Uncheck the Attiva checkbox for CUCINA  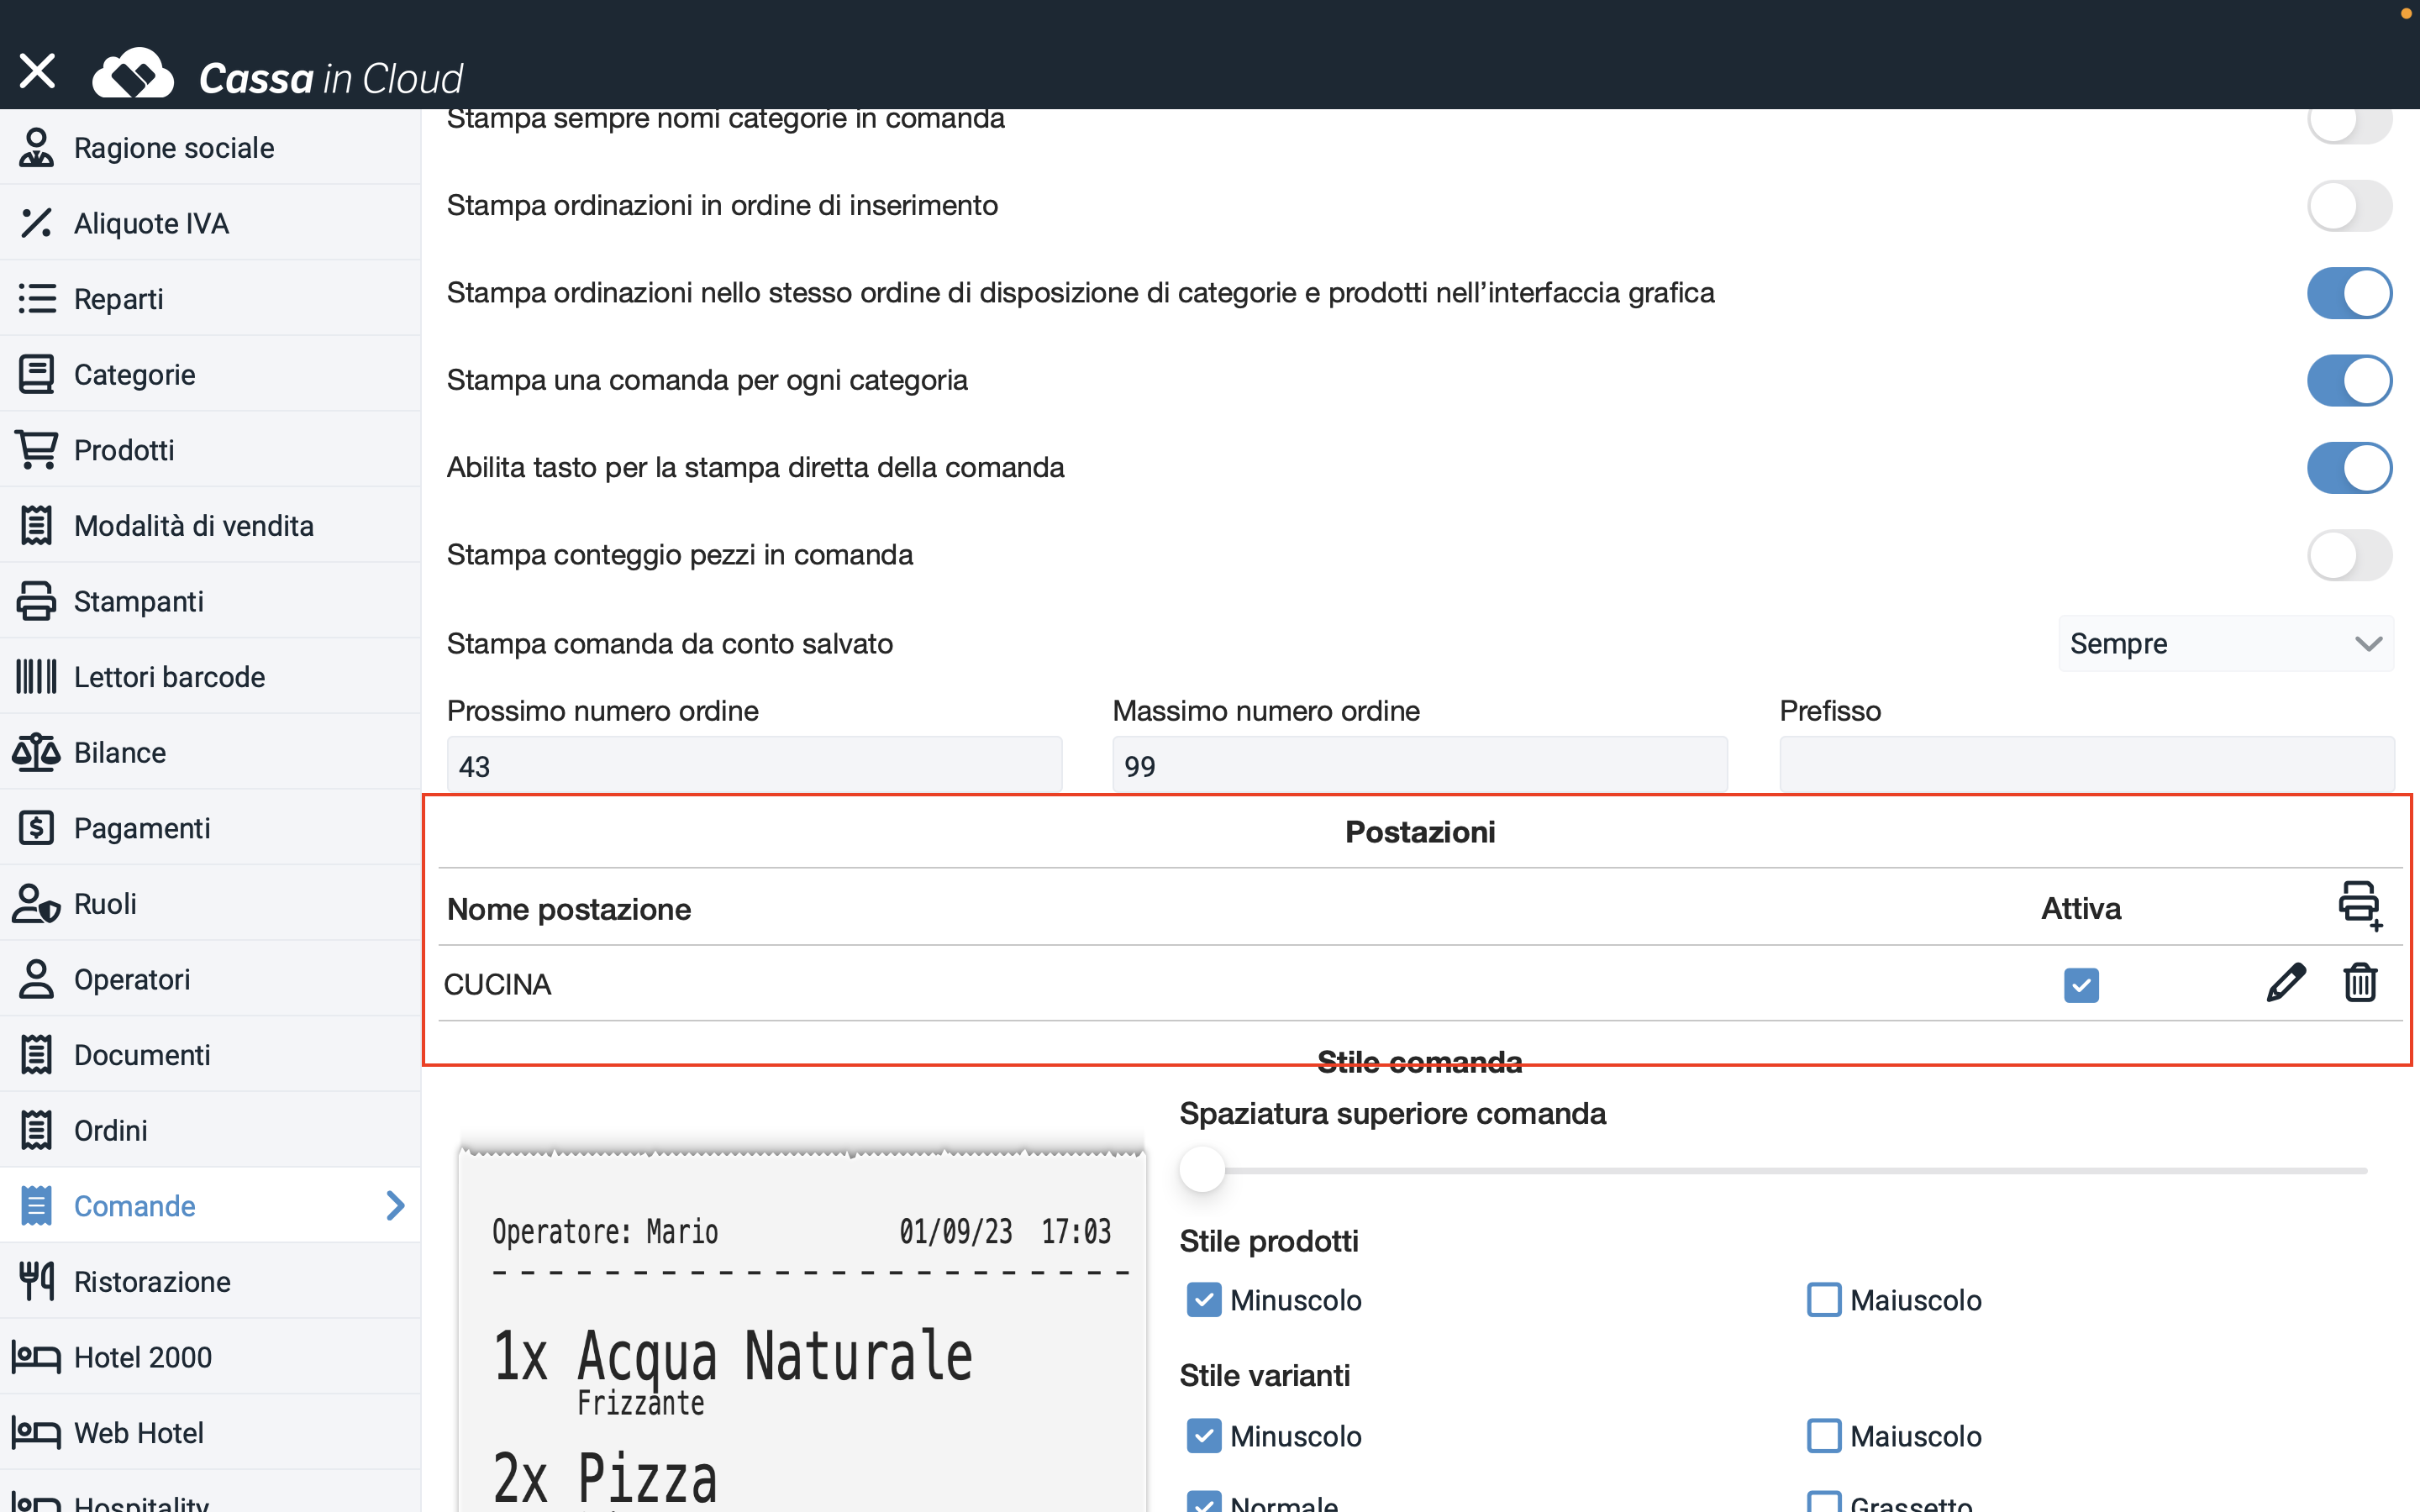click(2081, 985)
